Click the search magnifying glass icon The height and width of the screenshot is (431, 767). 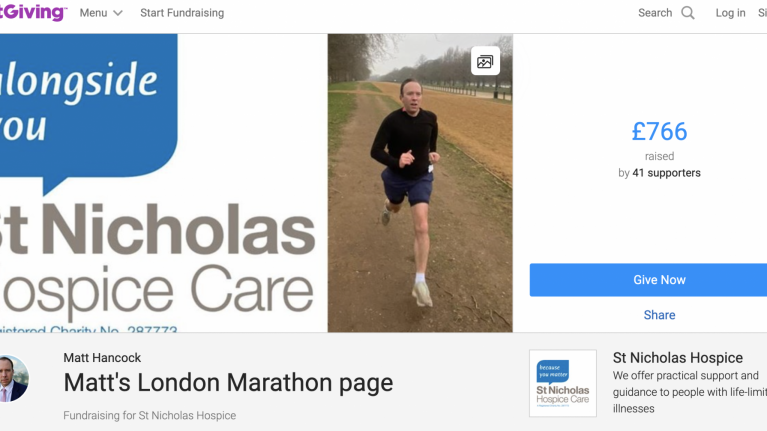pos(688,13)
